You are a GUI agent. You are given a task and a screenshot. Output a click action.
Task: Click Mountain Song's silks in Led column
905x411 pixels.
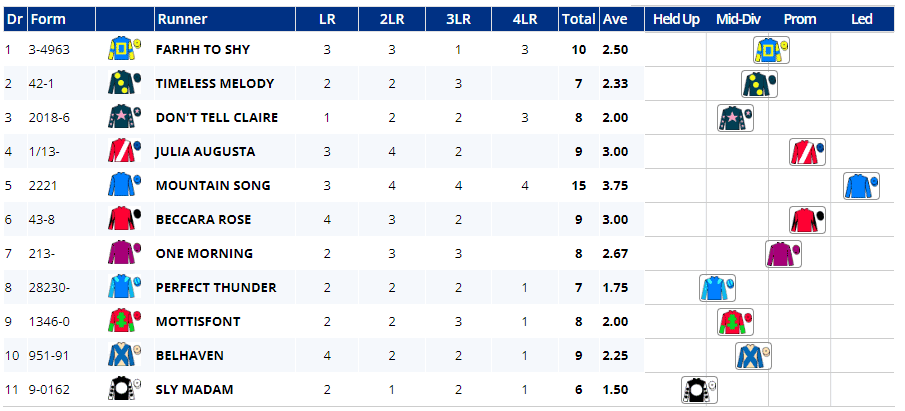(x=859, y=186)
